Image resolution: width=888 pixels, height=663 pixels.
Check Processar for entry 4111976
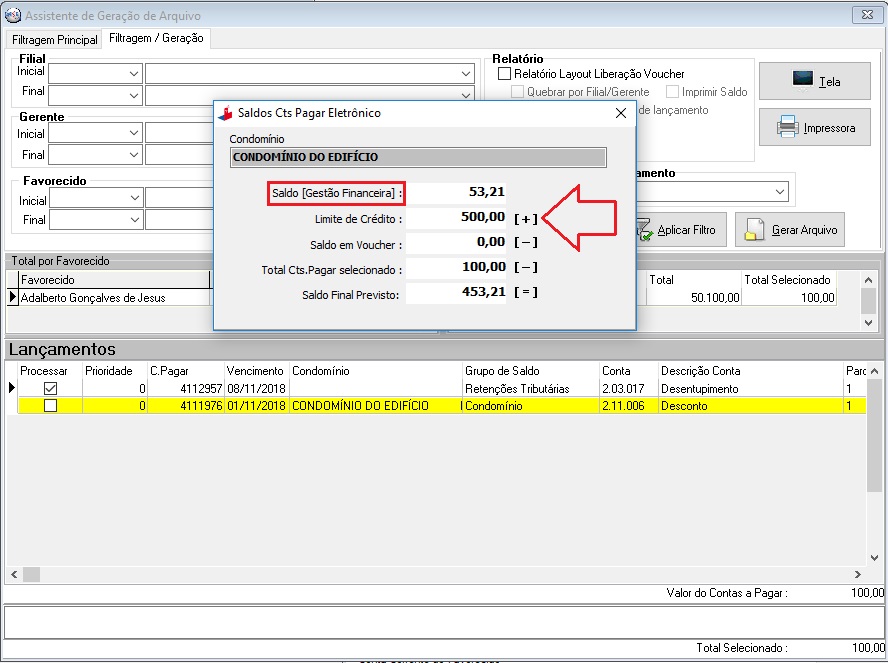coord(50,406)
